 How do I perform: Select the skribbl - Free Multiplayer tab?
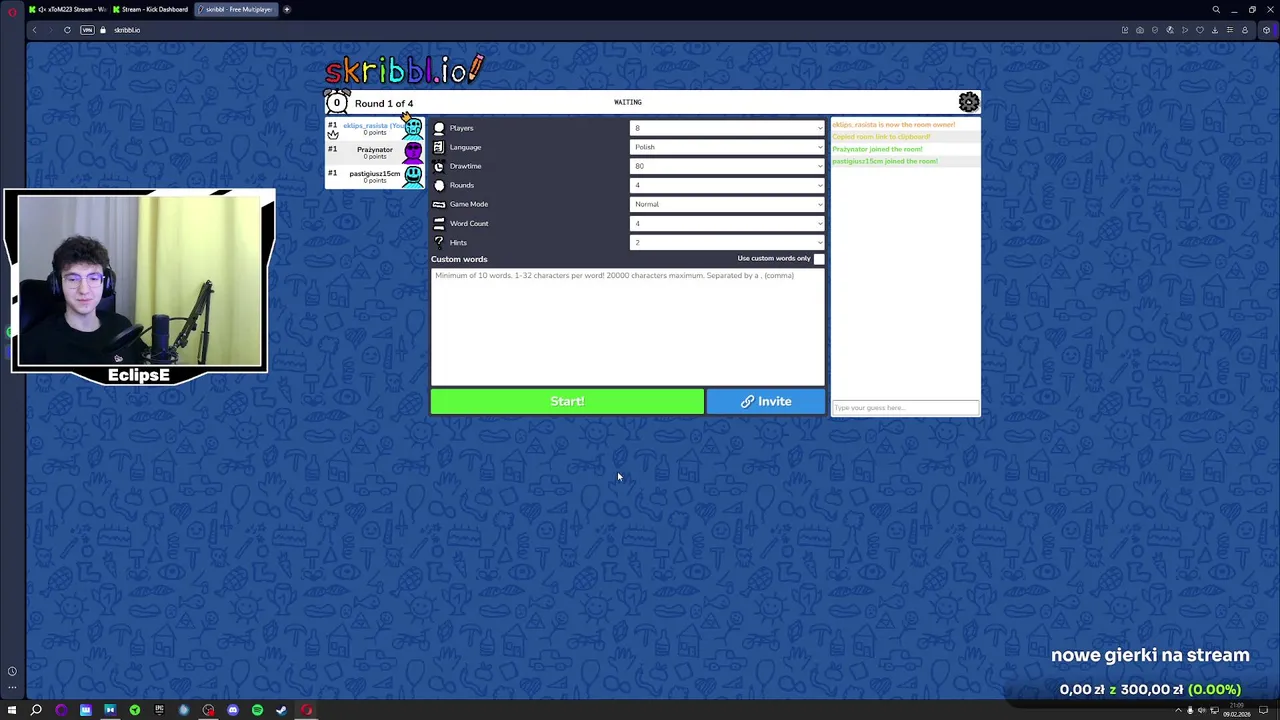point(236,9)
